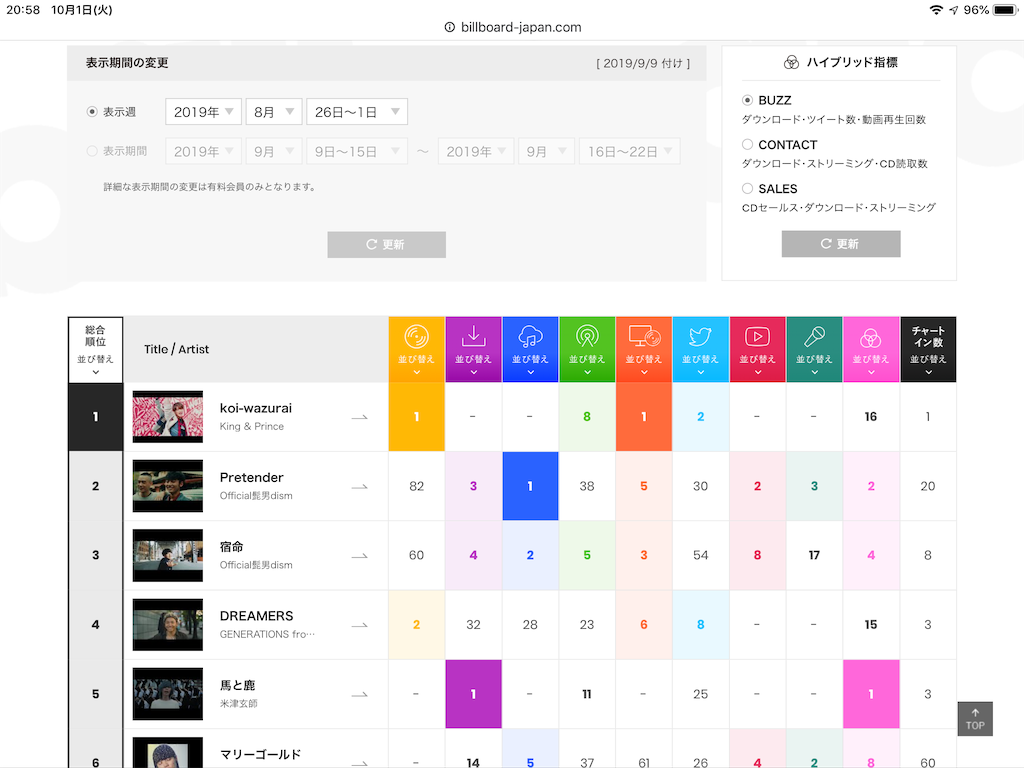Open the 16日〜22日 dropdown

[630, 151]
